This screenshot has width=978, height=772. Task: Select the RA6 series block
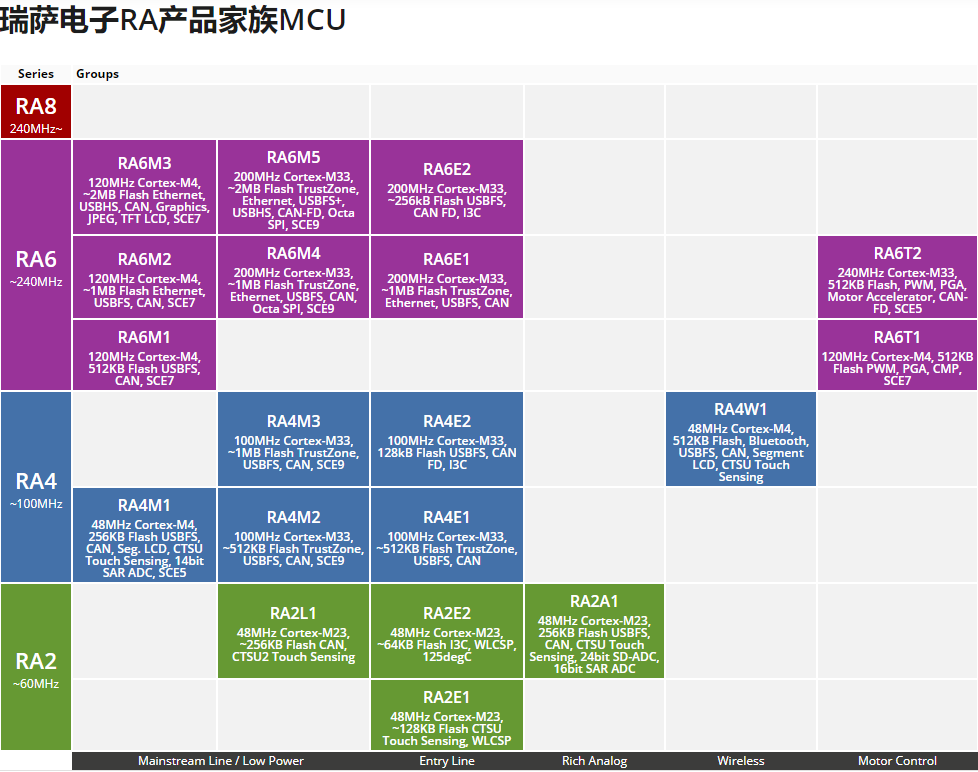click(36, 265)
